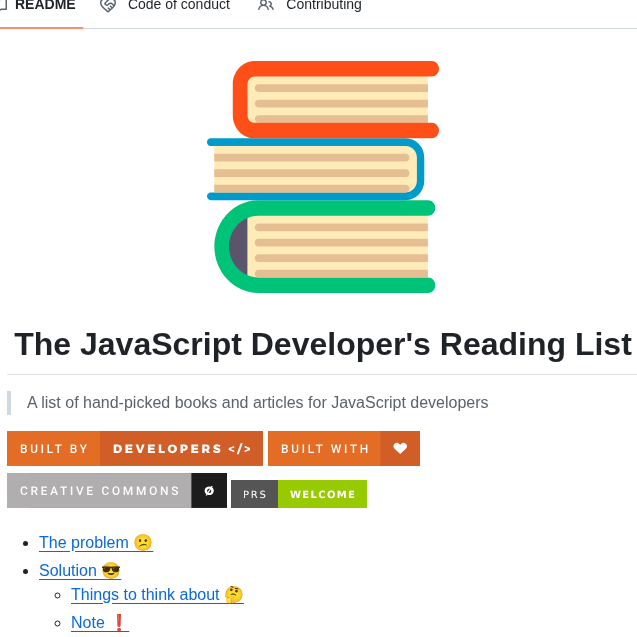637x637 pixels.
Task: Open the Contributing tab
Action: (310, 6)
